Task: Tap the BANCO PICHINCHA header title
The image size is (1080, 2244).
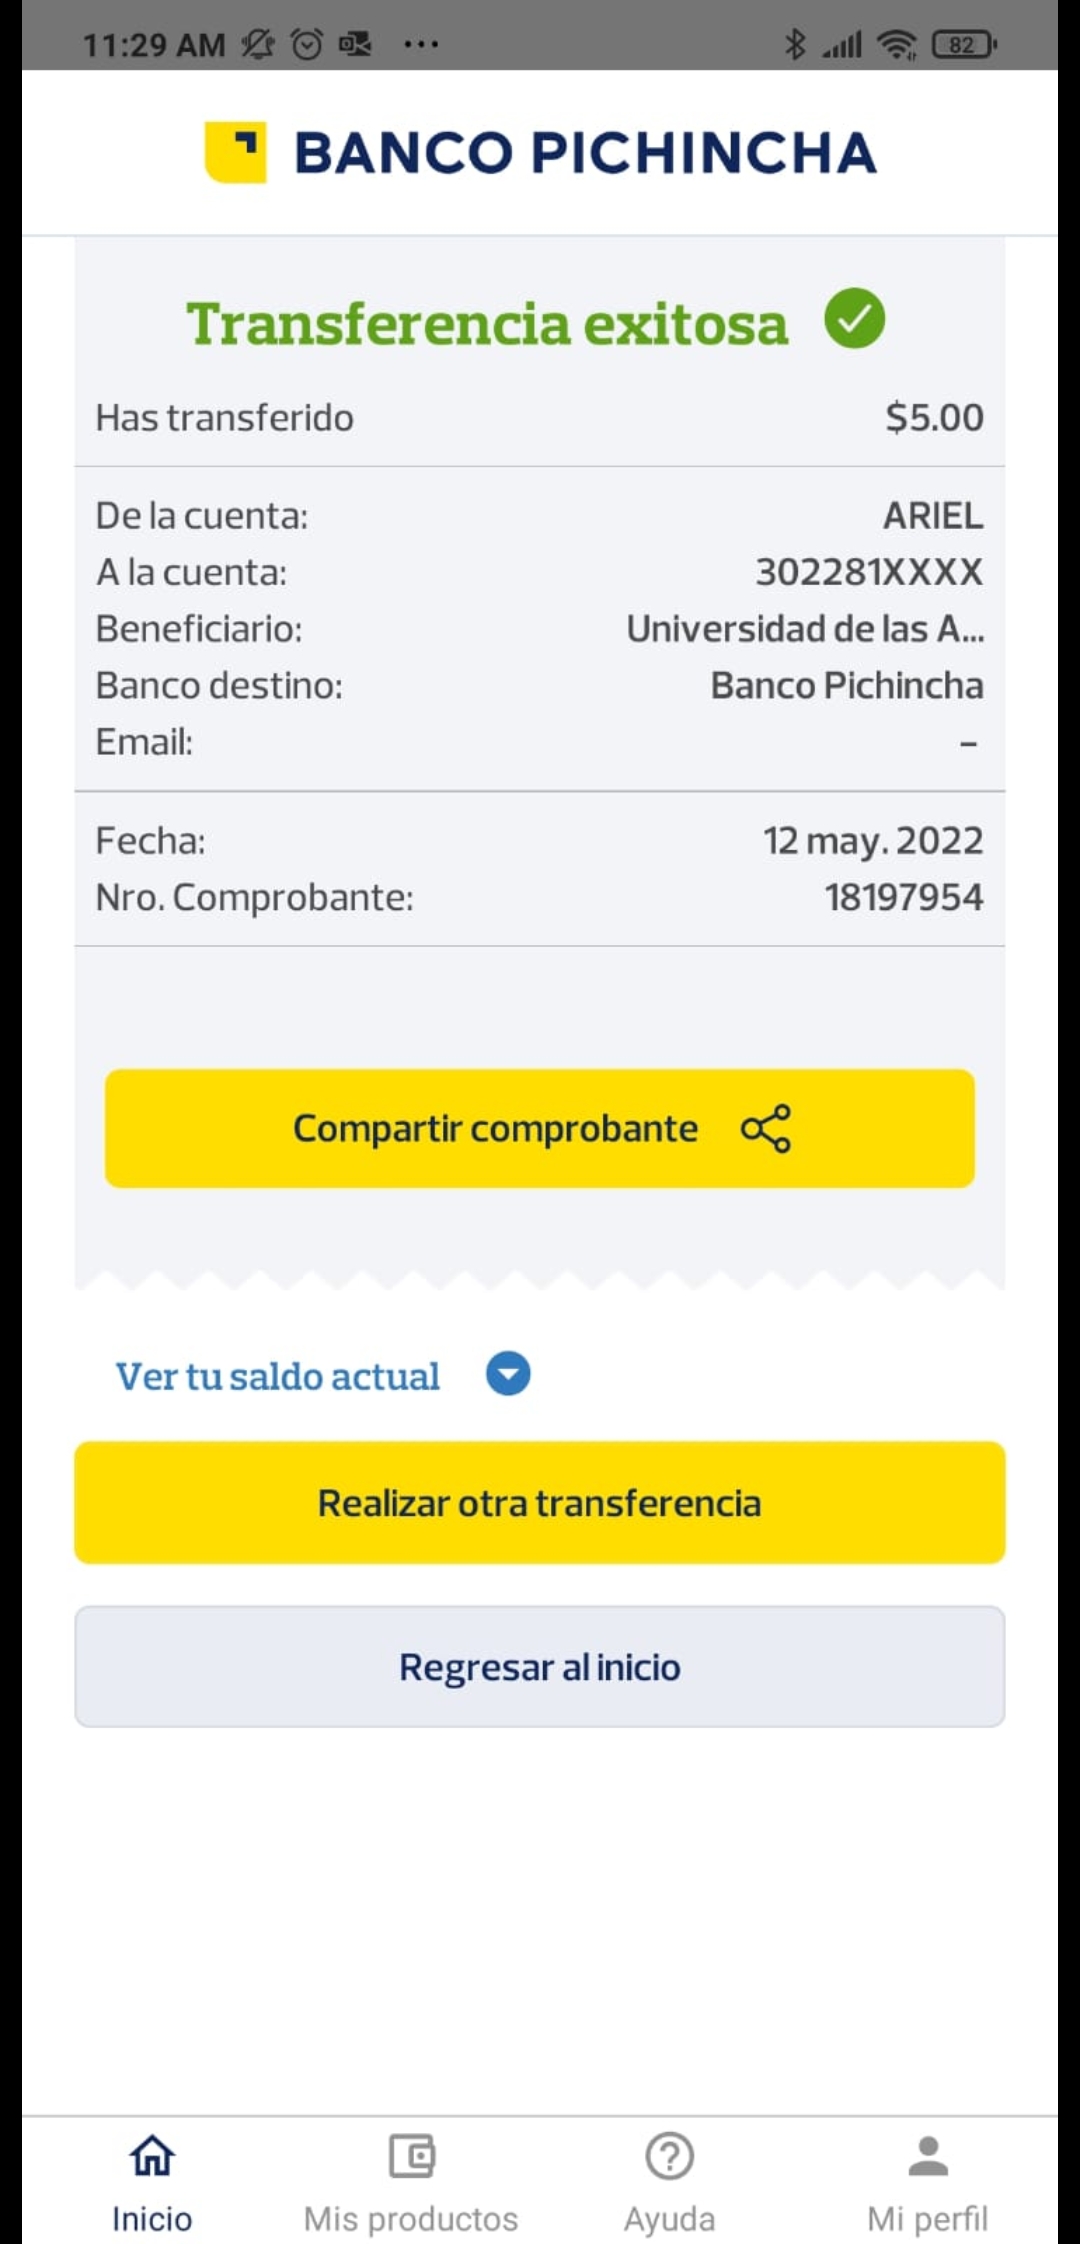Action: point(585,153)
